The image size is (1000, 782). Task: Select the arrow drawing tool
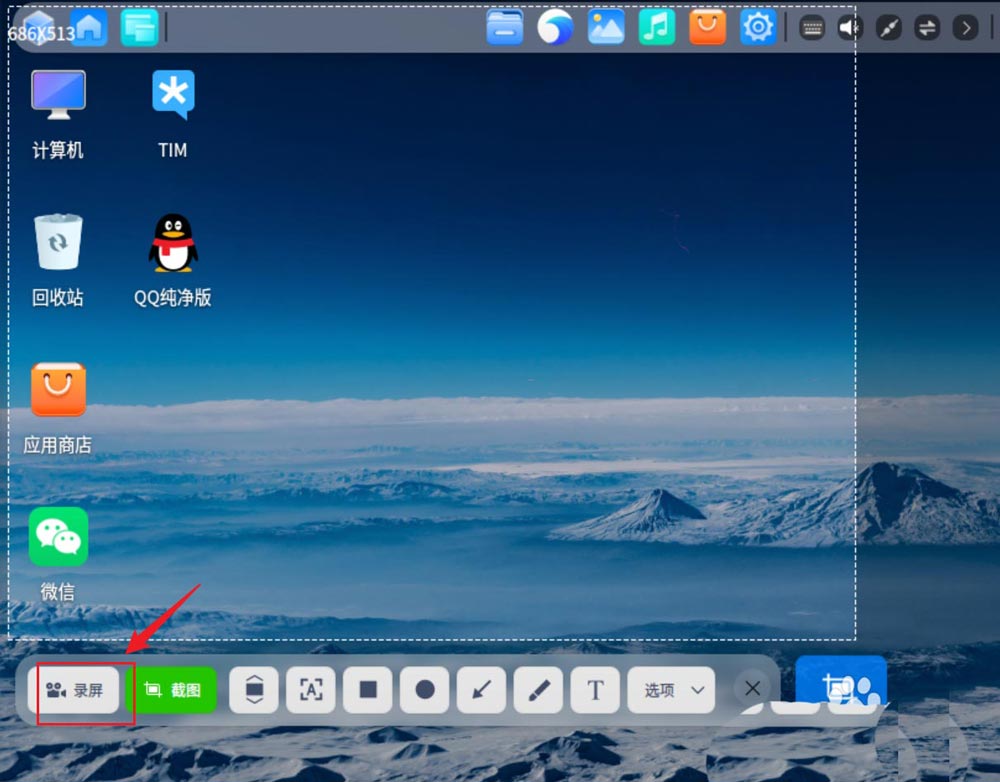click(x=482, y=690)
